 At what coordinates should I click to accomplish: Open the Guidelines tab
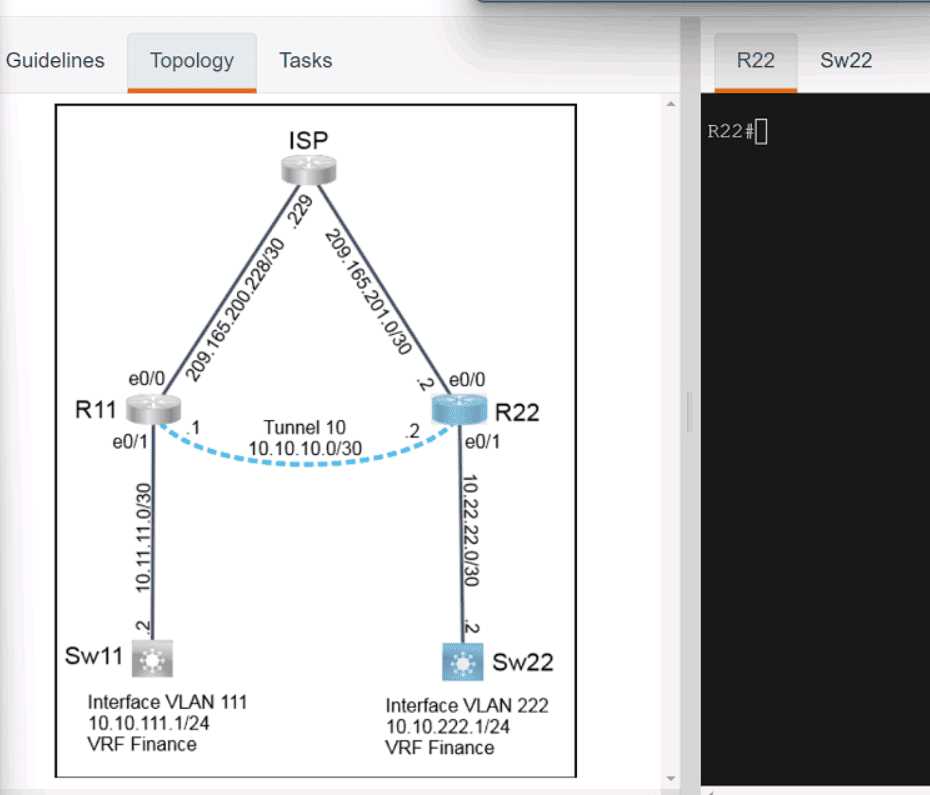pos(55,60)
